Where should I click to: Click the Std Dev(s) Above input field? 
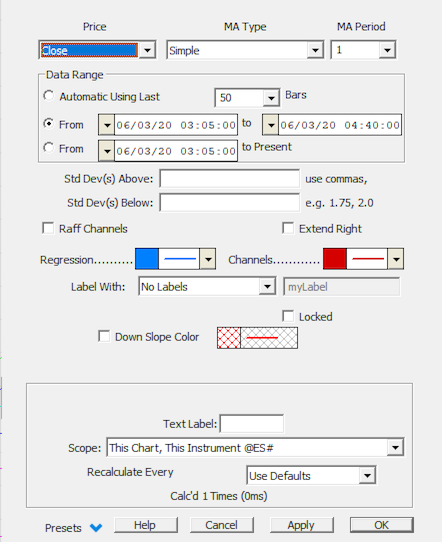pyautogui.click(x=229, y=179)
